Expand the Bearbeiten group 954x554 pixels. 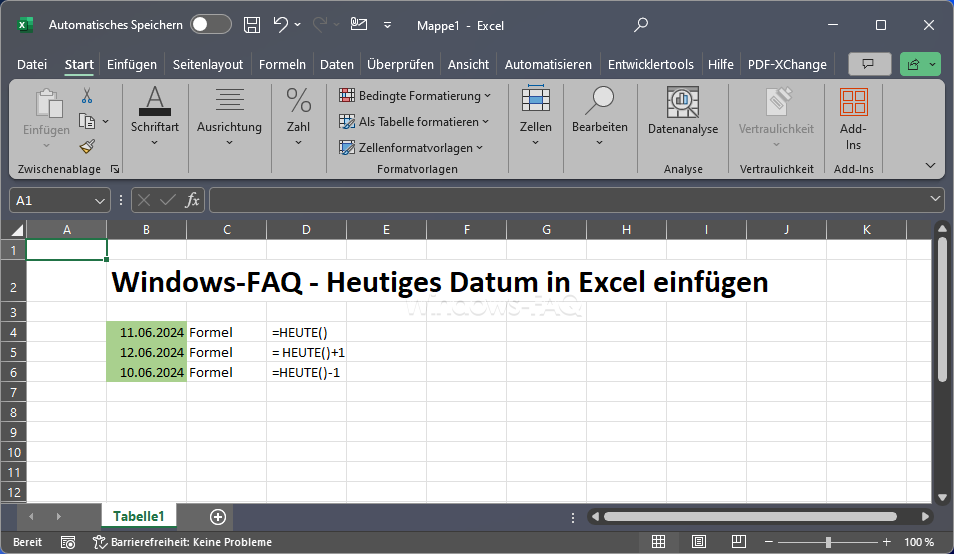tap(599, 117)
